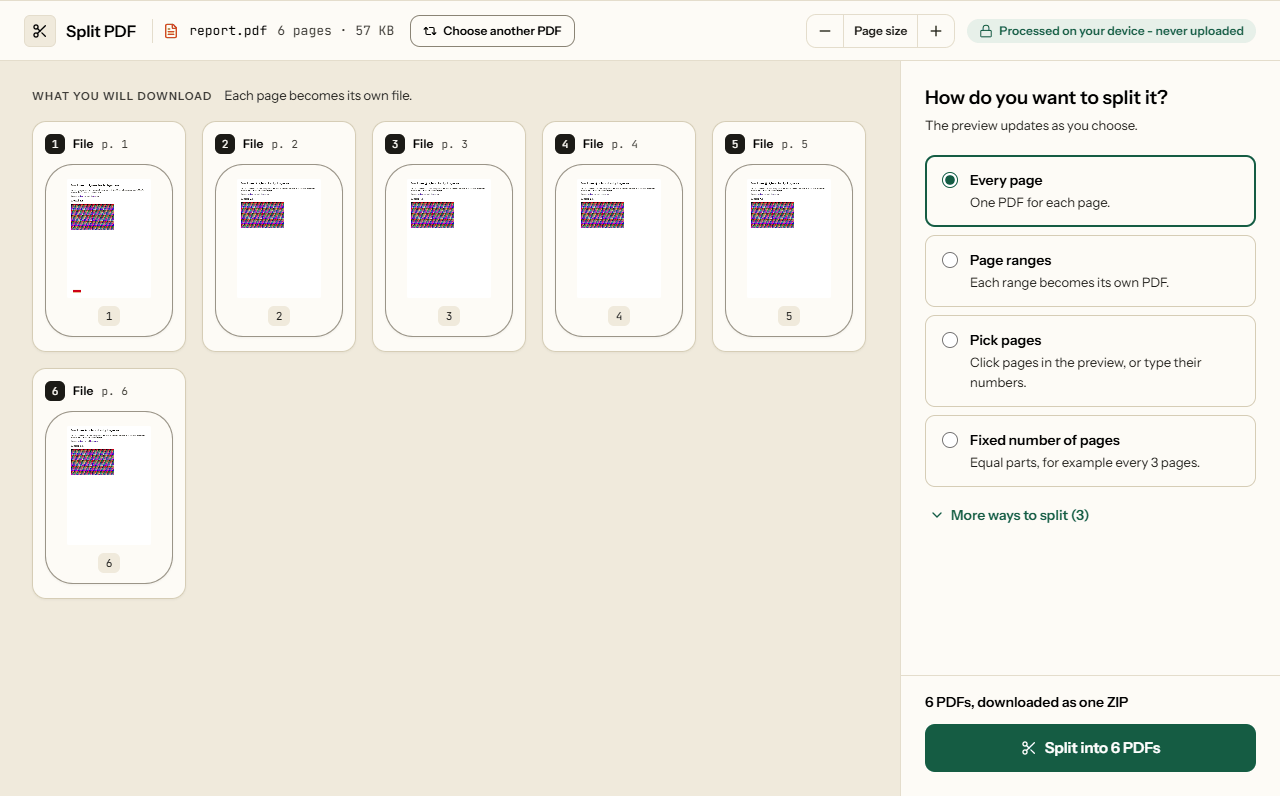The image size is (1280, 796).
Task: Click the file 1 number badge
Action: click(55, 144)
